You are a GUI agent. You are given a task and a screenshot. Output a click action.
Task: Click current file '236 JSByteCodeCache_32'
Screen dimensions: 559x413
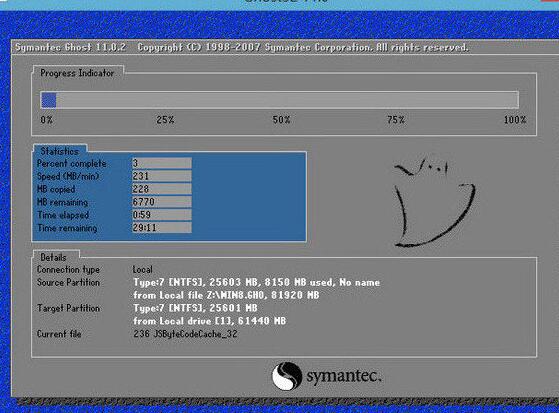click(185, 334)
